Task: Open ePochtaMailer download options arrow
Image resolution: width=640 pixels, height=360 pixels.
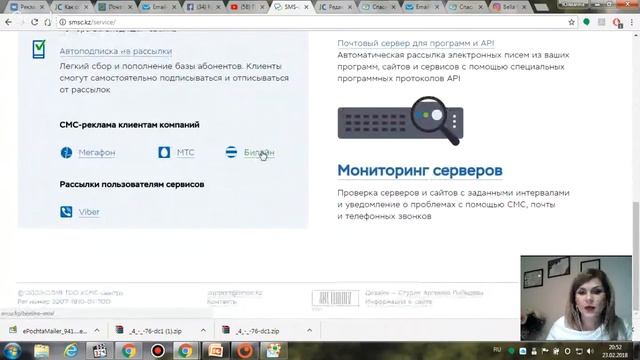Action: point(97,330)
